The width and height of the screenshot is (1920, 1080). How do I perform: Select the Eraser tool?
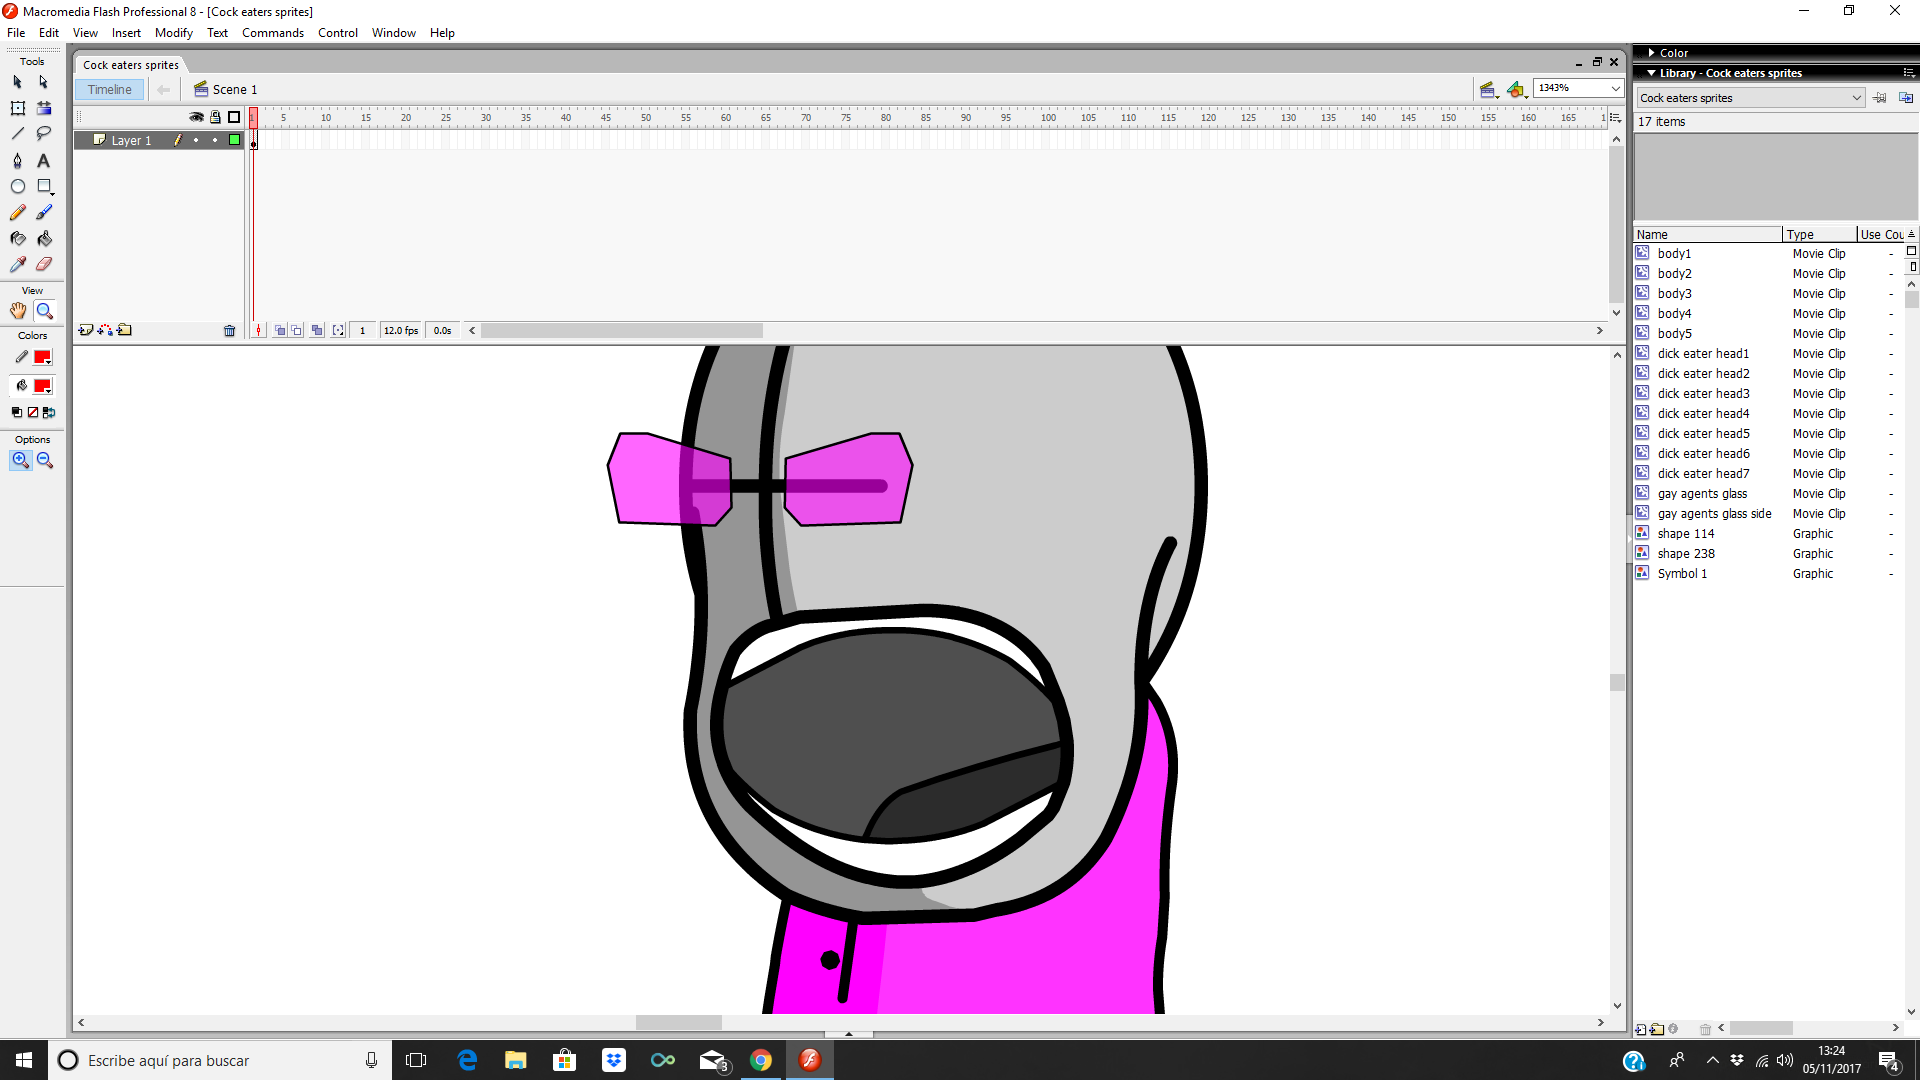click(x=44, y=264)
